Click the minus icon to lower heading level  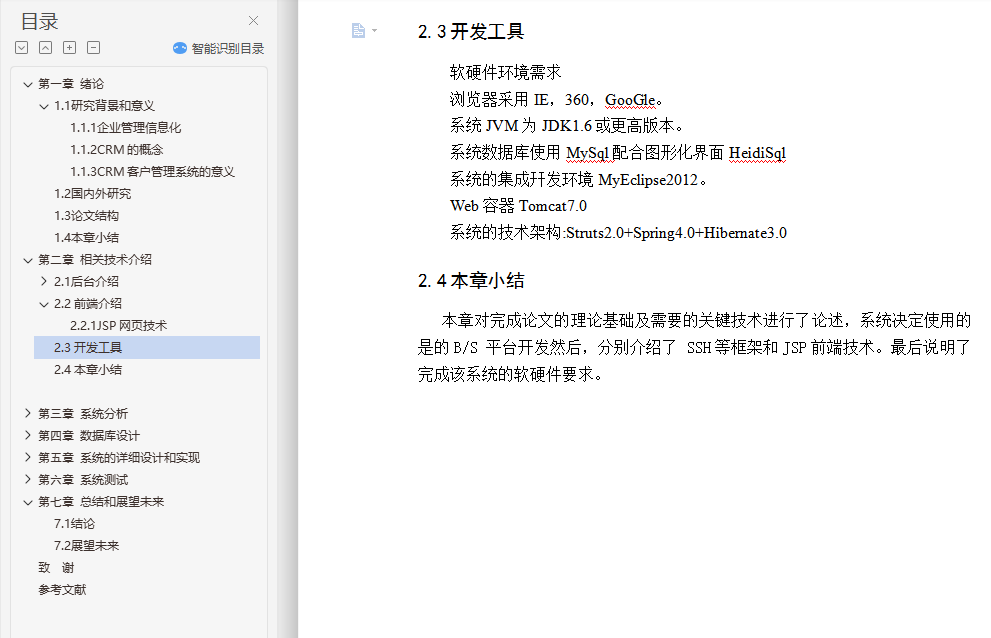(x=94, y=47)
